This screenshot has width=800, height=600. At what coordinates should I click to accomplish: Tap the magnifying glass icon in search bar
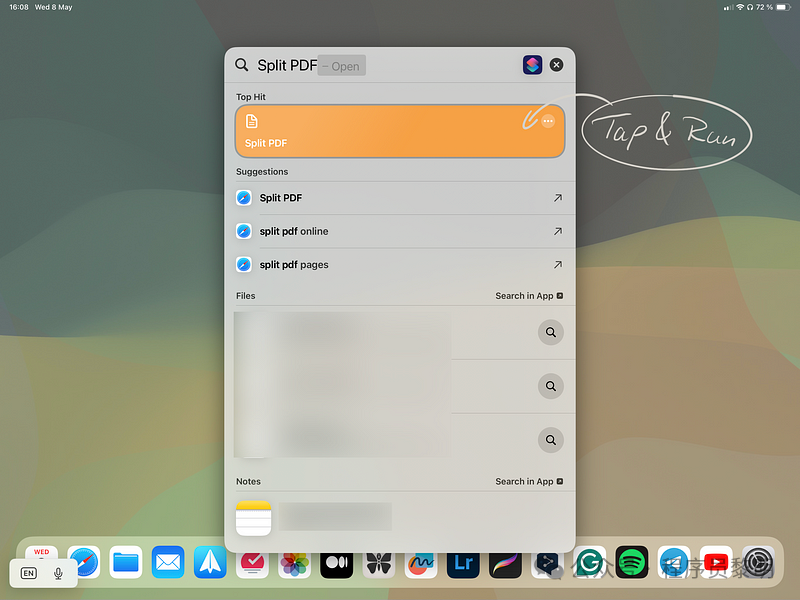241,65
